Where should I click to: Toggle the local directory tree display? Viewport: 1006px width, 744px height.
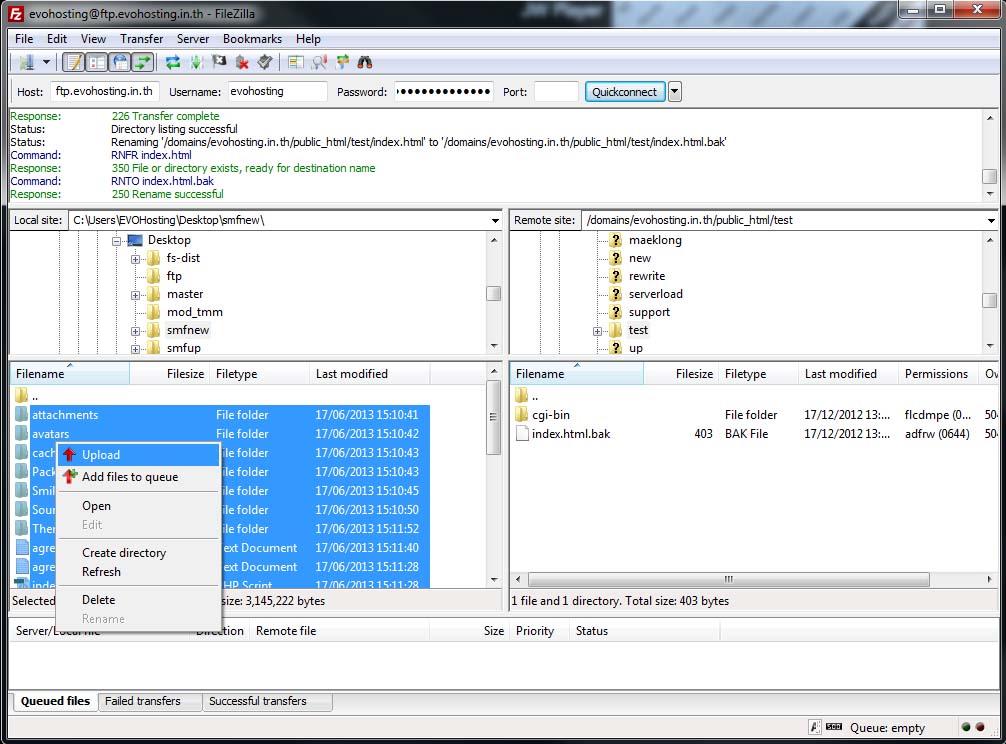click(x=97, y=62)
